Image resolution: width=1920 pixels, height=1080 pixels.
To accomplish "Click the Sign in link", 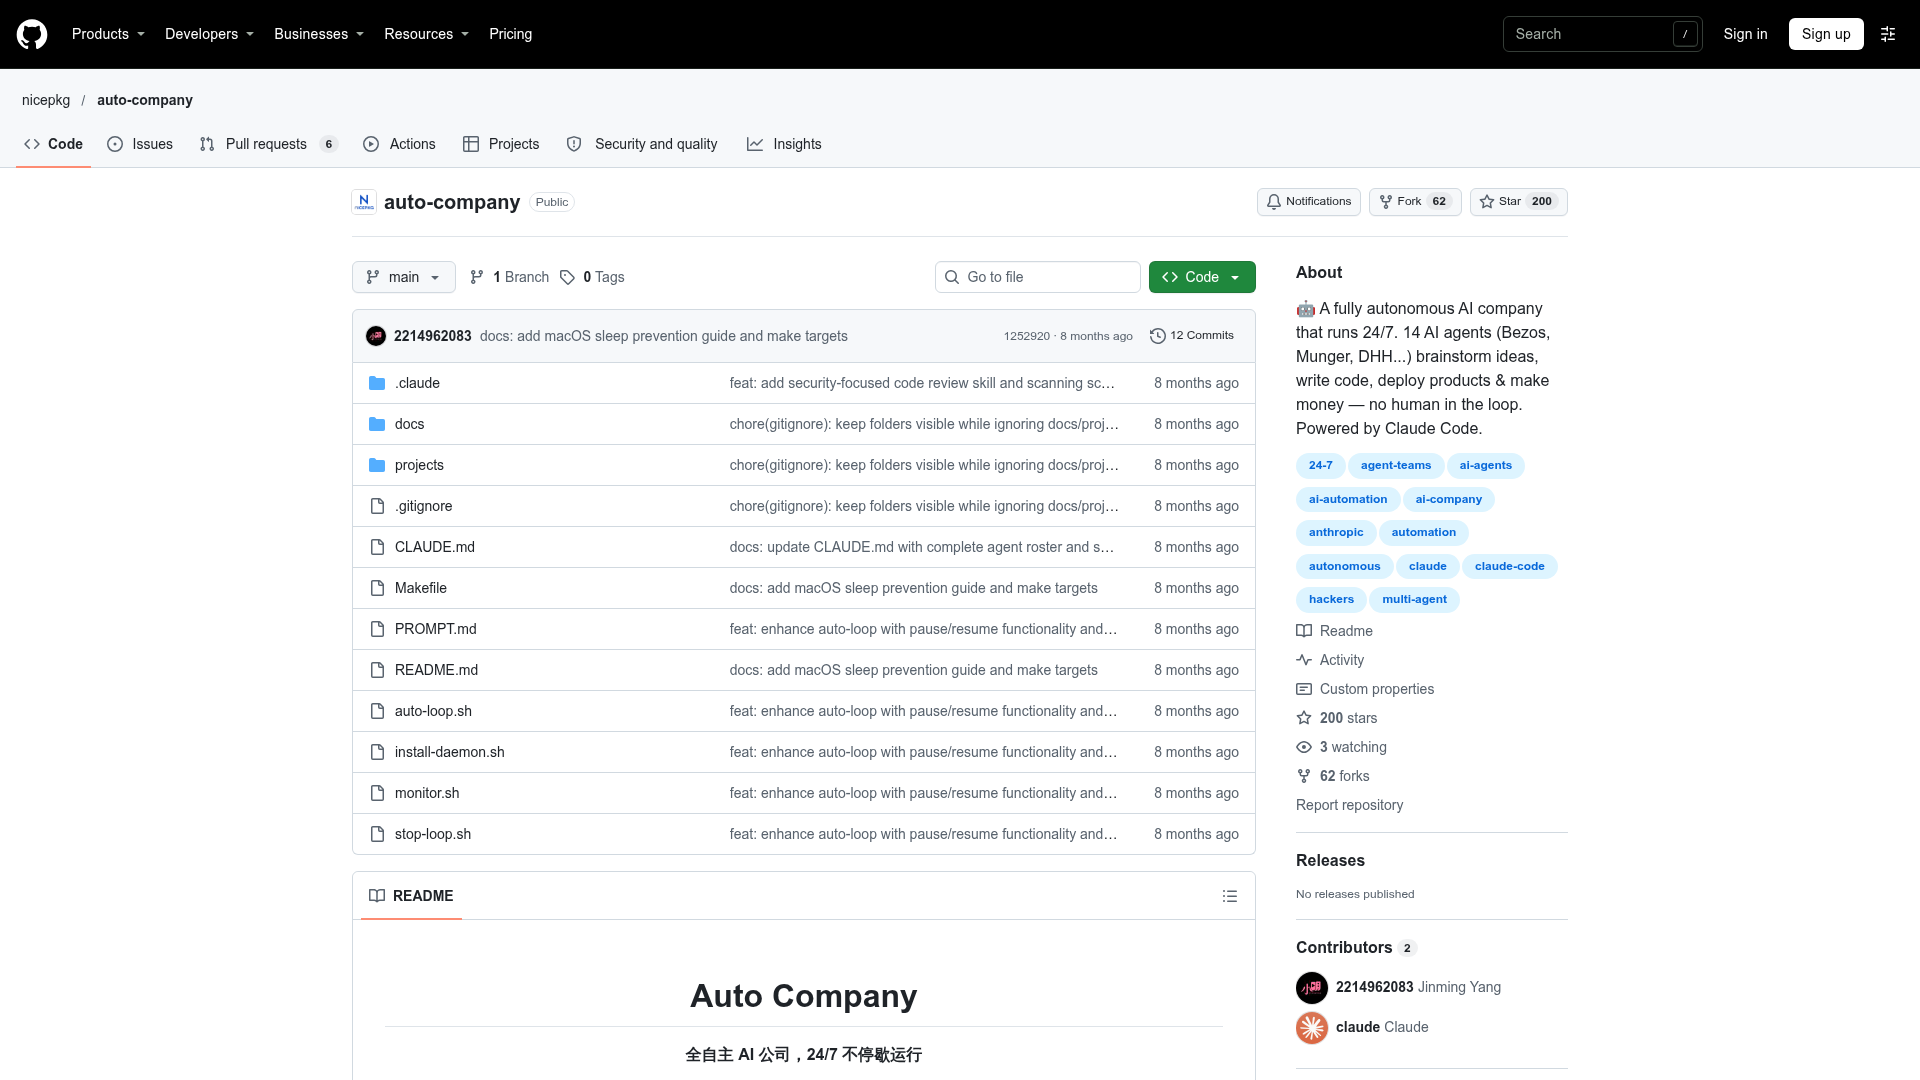I will coord(1745,34).
